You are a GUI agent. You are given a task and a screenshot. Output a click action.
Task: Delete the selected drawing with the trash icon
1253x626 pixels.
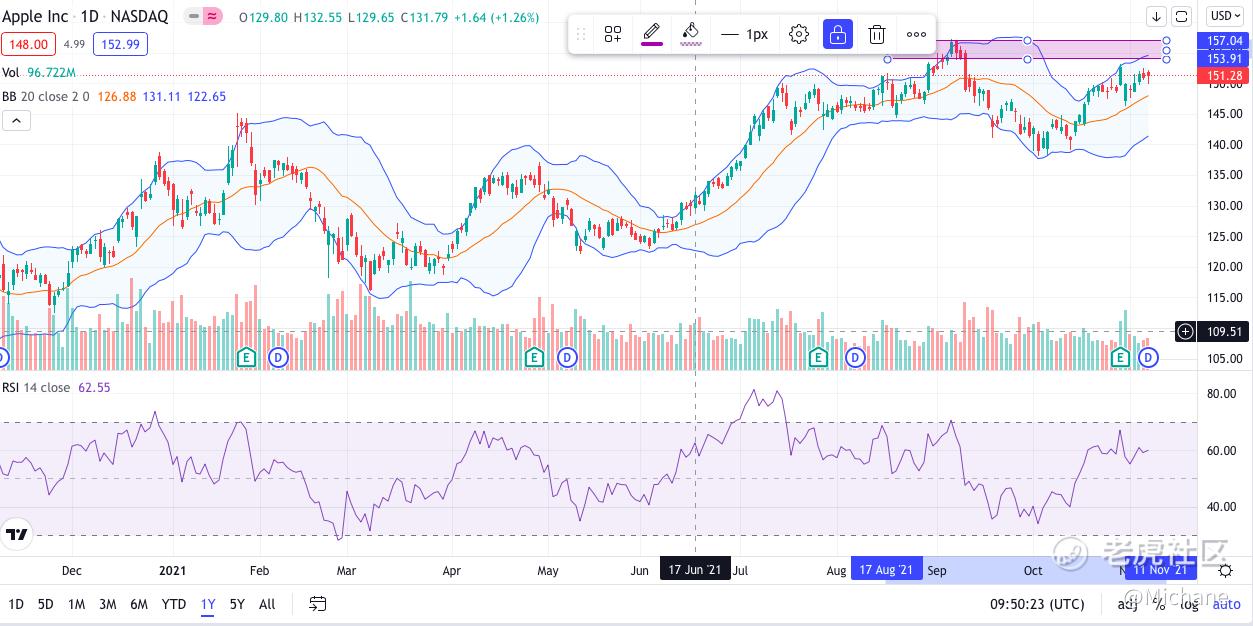click(877, 34)
